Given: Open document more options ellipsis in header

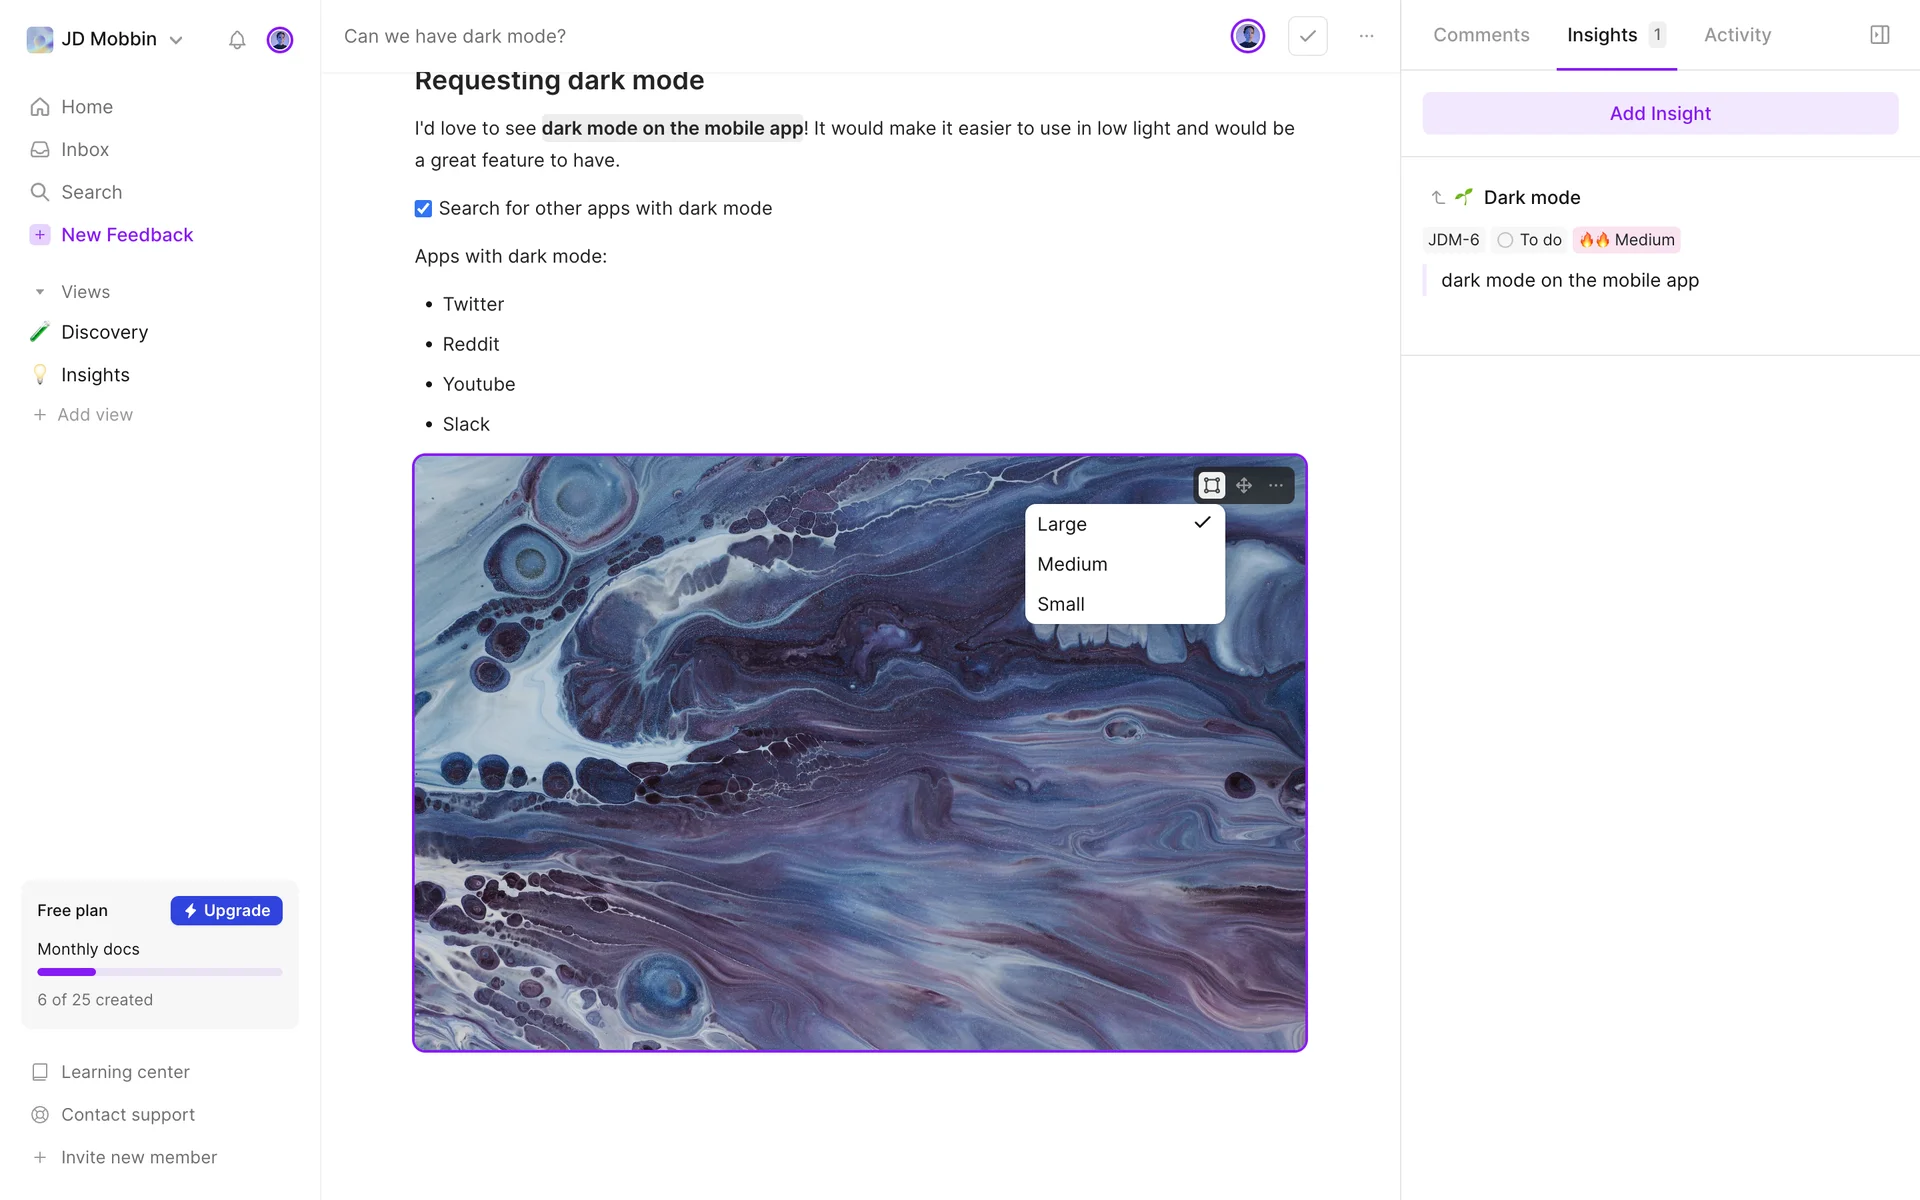Looking at the screenshot, I should 1366,36.
